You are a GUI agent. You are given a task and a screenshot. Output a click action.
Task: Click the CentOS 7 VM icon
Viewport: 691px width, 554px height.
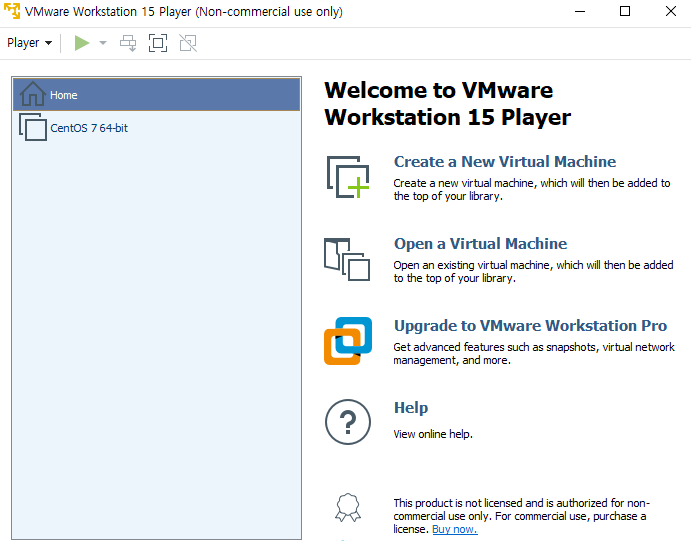(33, 127)
